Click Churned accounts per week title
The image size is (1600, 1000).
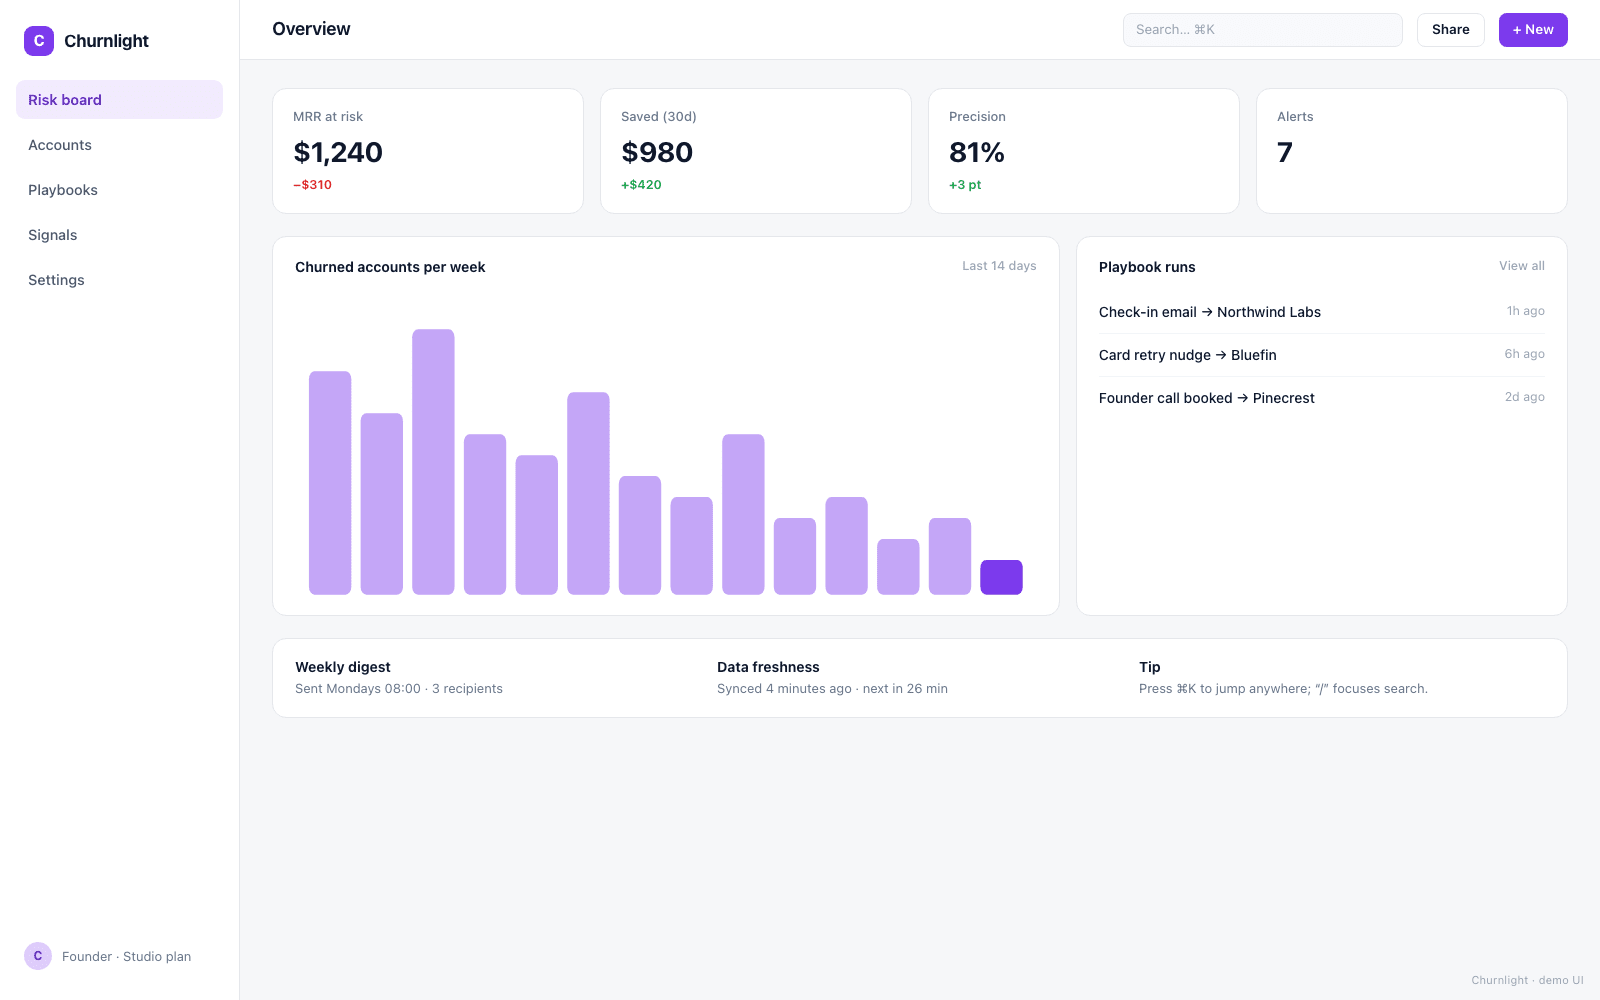390,267
